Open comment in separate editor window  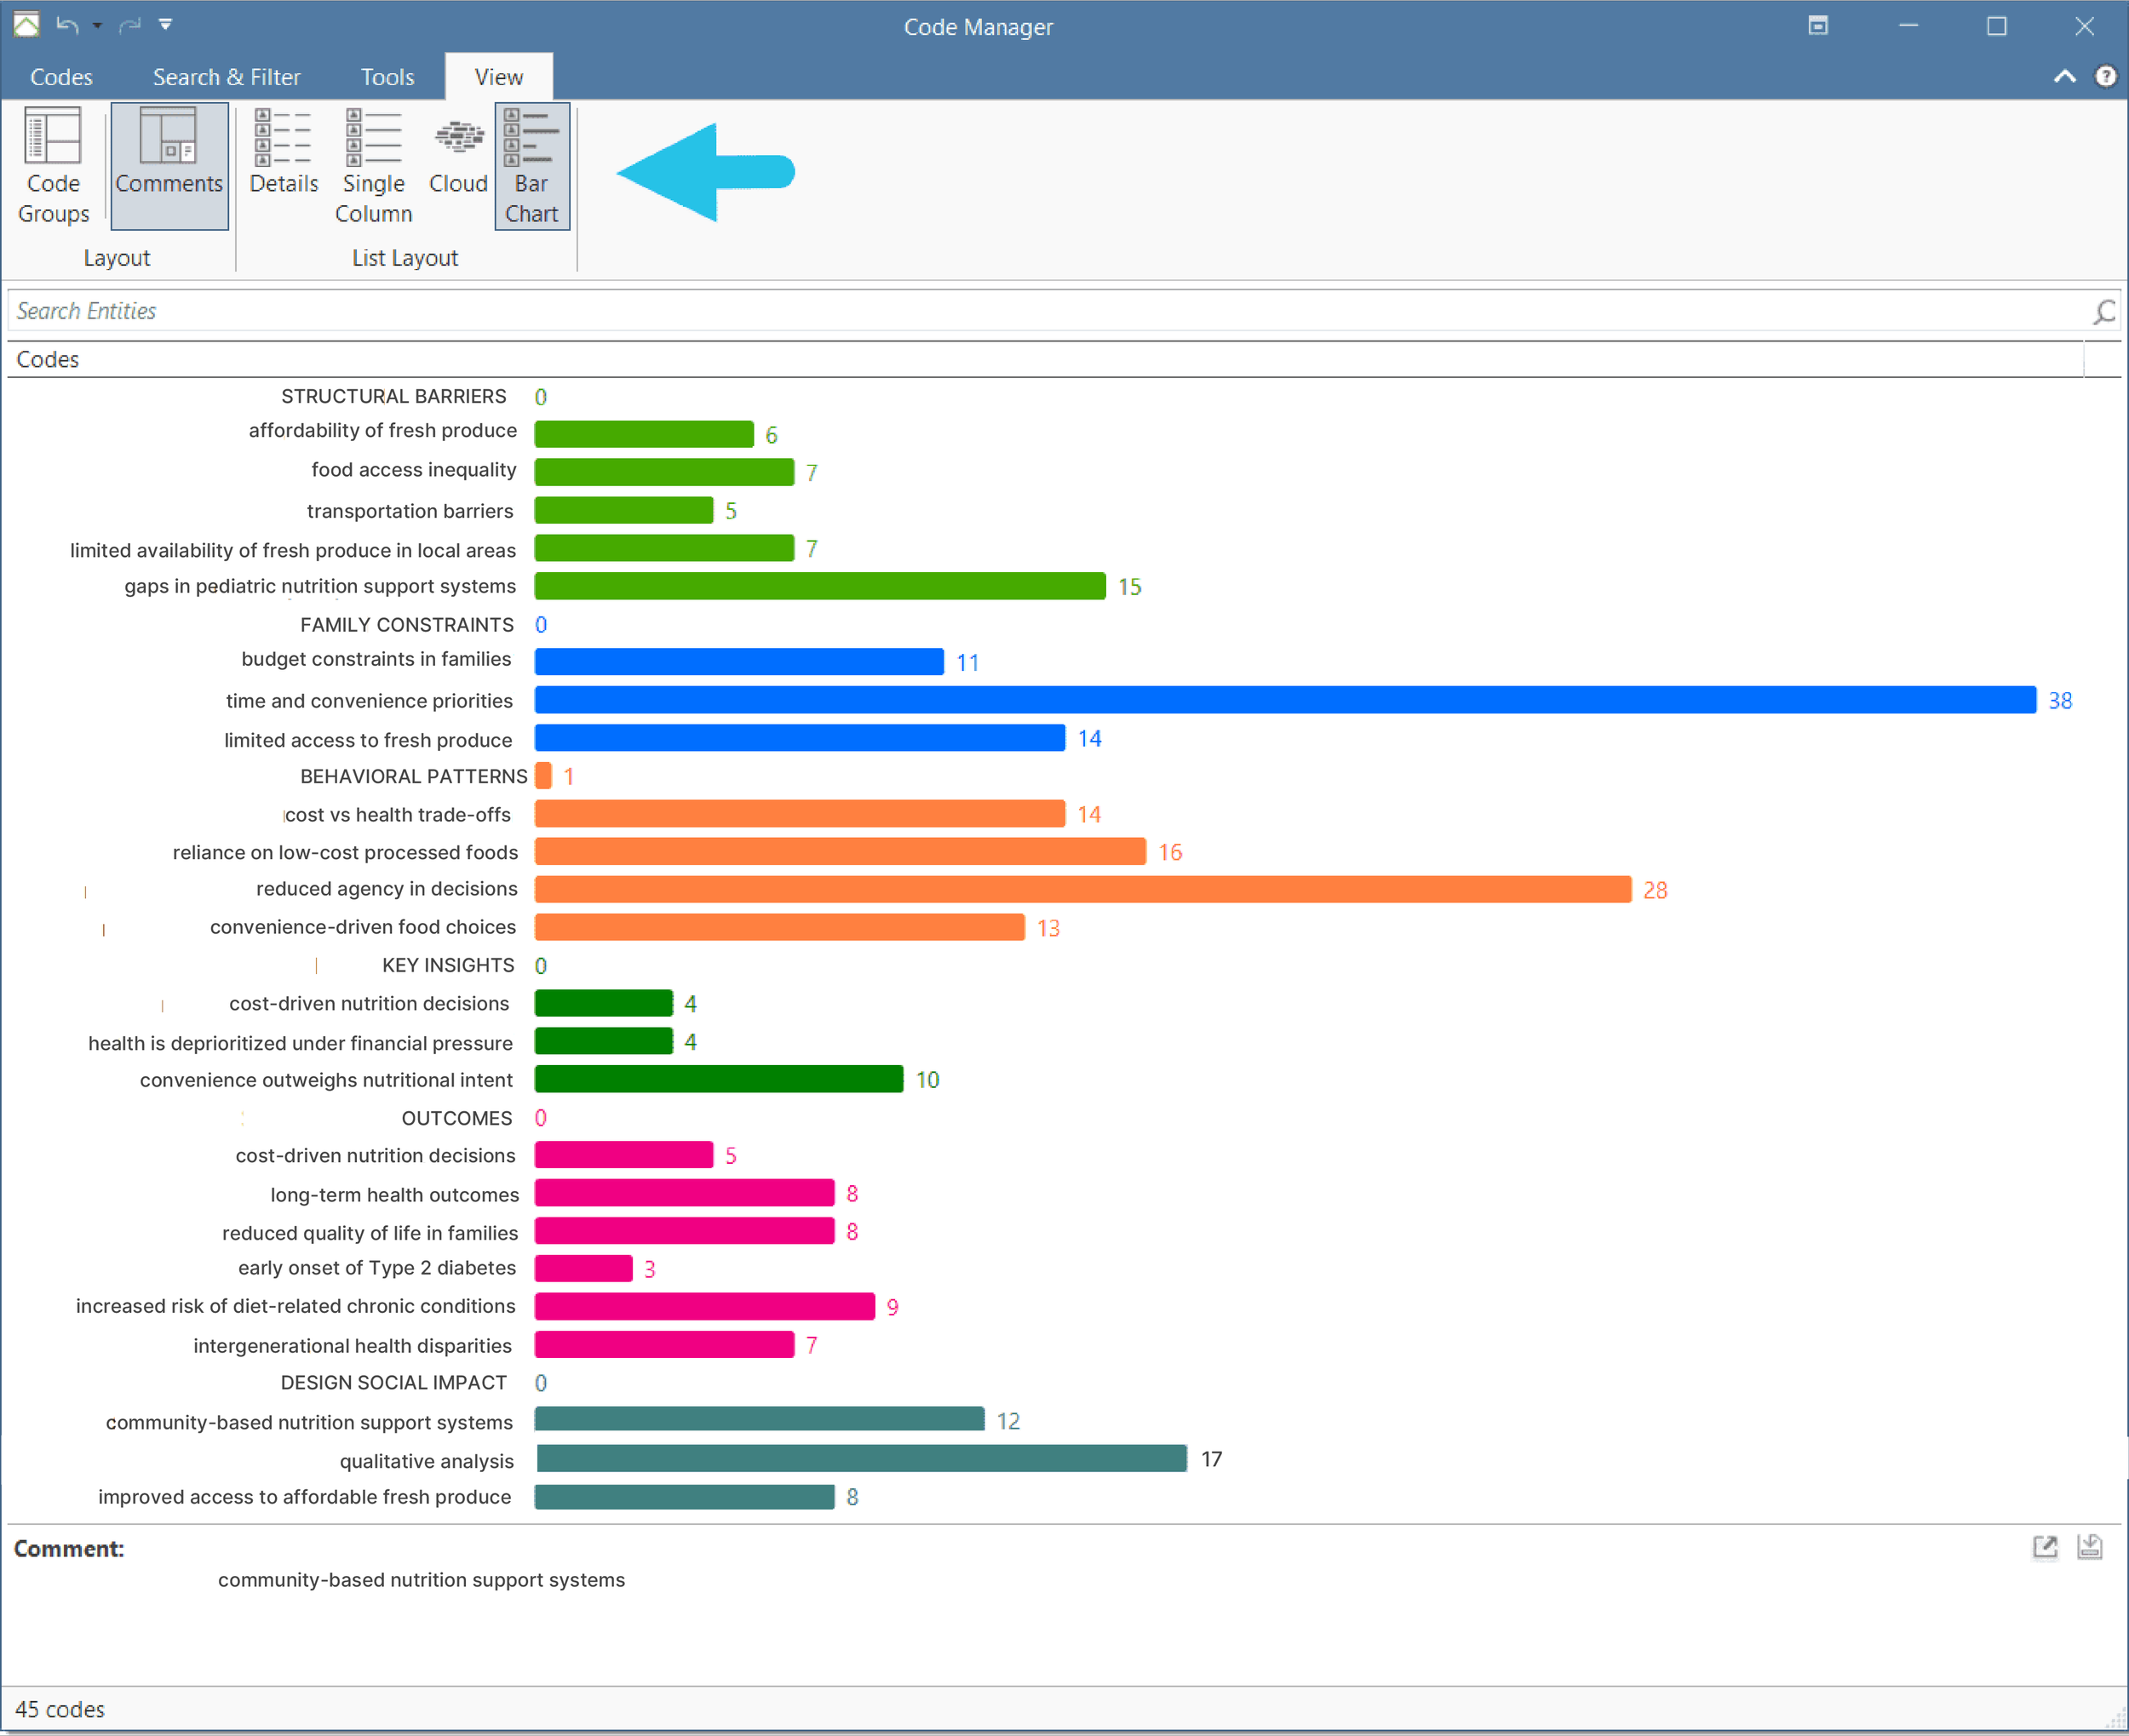click(x=2045, y=1547)
